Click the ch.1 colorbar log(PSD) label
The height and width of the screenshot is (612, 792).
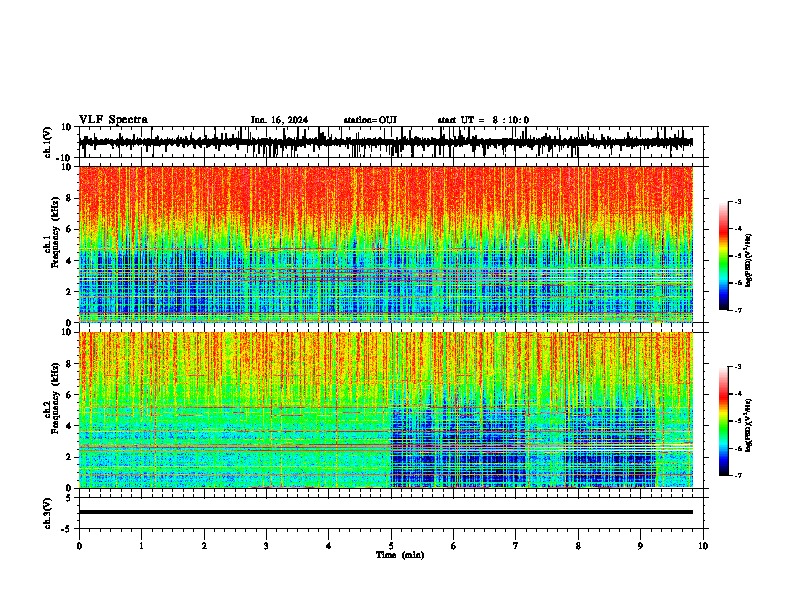coord(749,261)
